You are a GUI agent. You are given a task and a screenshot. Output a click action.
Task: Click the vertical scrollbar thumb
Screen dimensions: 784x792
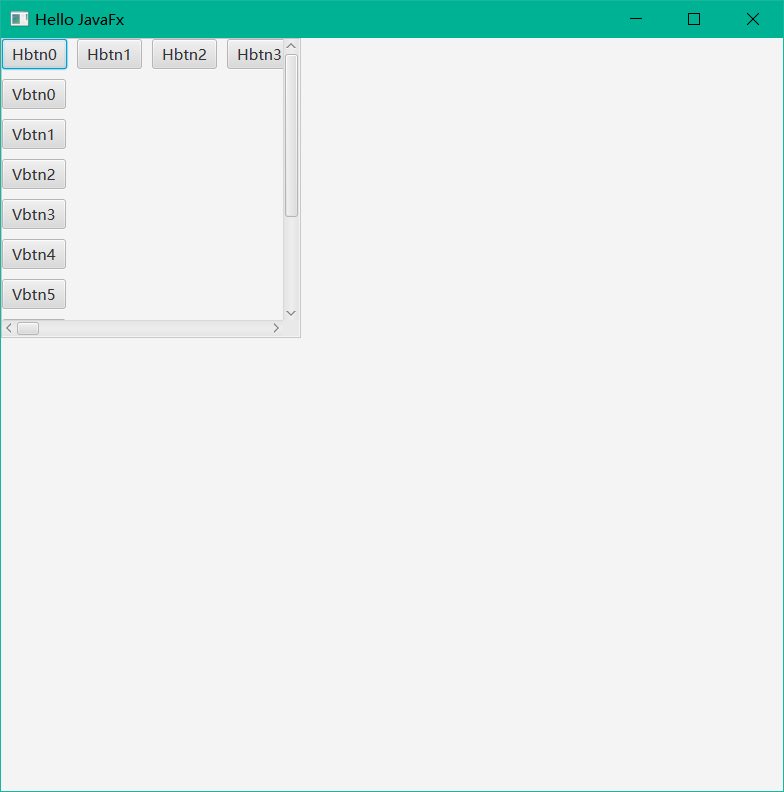tap(291, 135)
